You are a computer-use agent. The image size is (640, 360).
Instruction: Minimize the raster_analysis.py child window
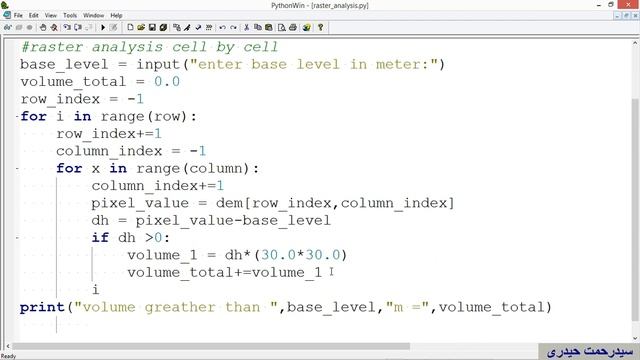pos(617,16)
